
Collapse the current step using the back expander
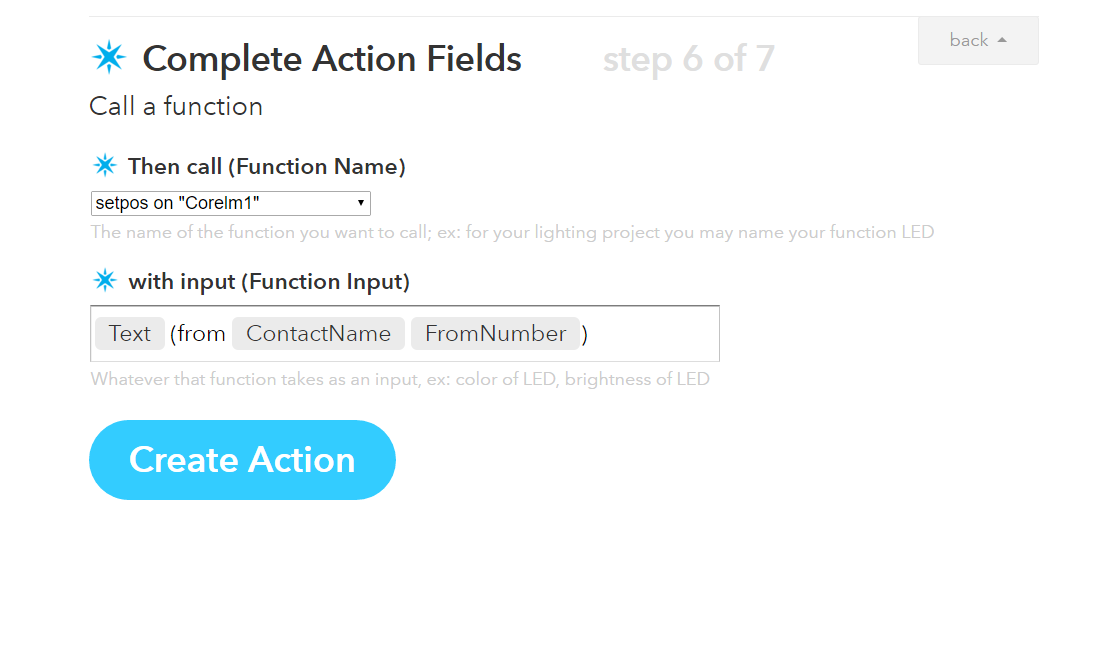tap(976, 40)
